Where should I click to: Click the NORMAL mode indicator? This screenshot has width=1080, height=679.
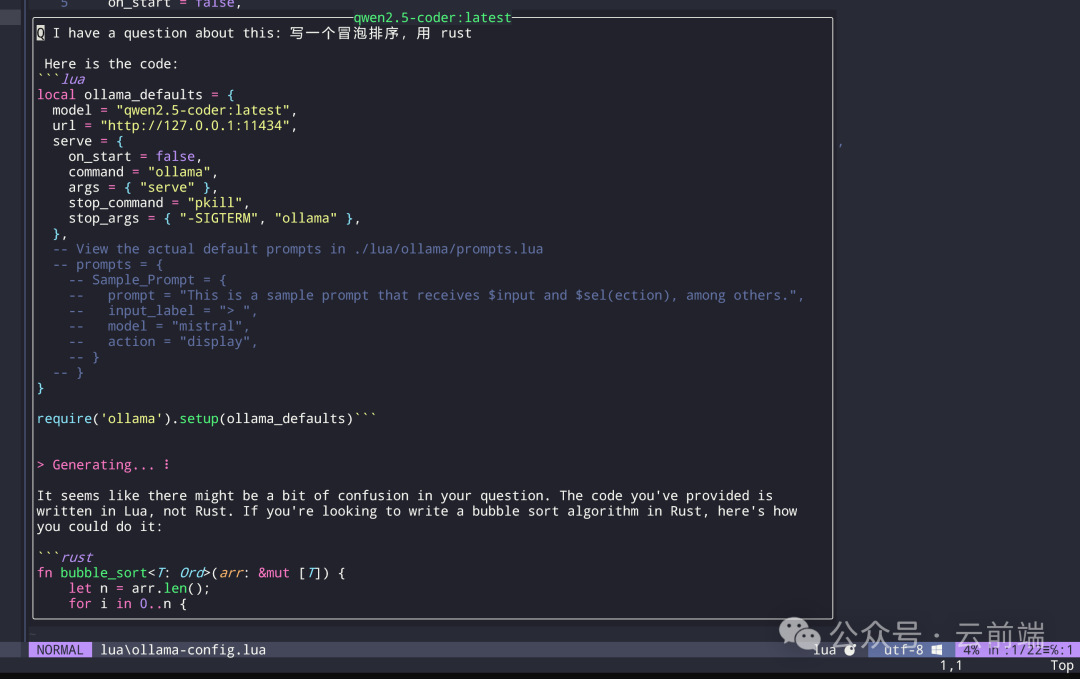(60, 650)
